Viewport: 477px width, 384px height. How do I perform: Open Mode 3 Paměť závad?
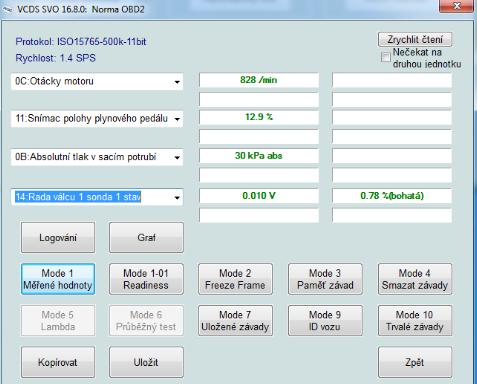tap(325, 279)
